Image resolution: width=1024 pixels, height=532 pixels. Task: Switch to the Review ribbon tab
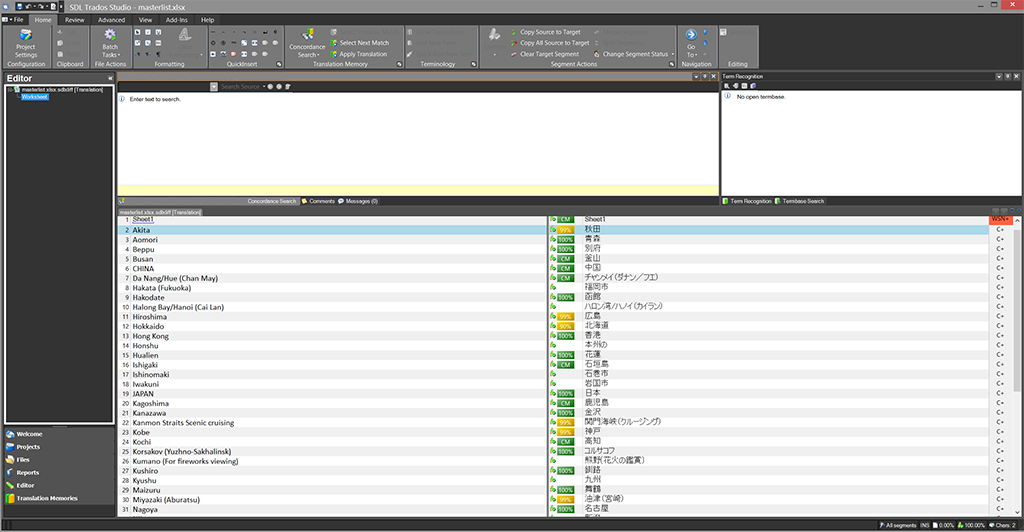click(74, 19)
